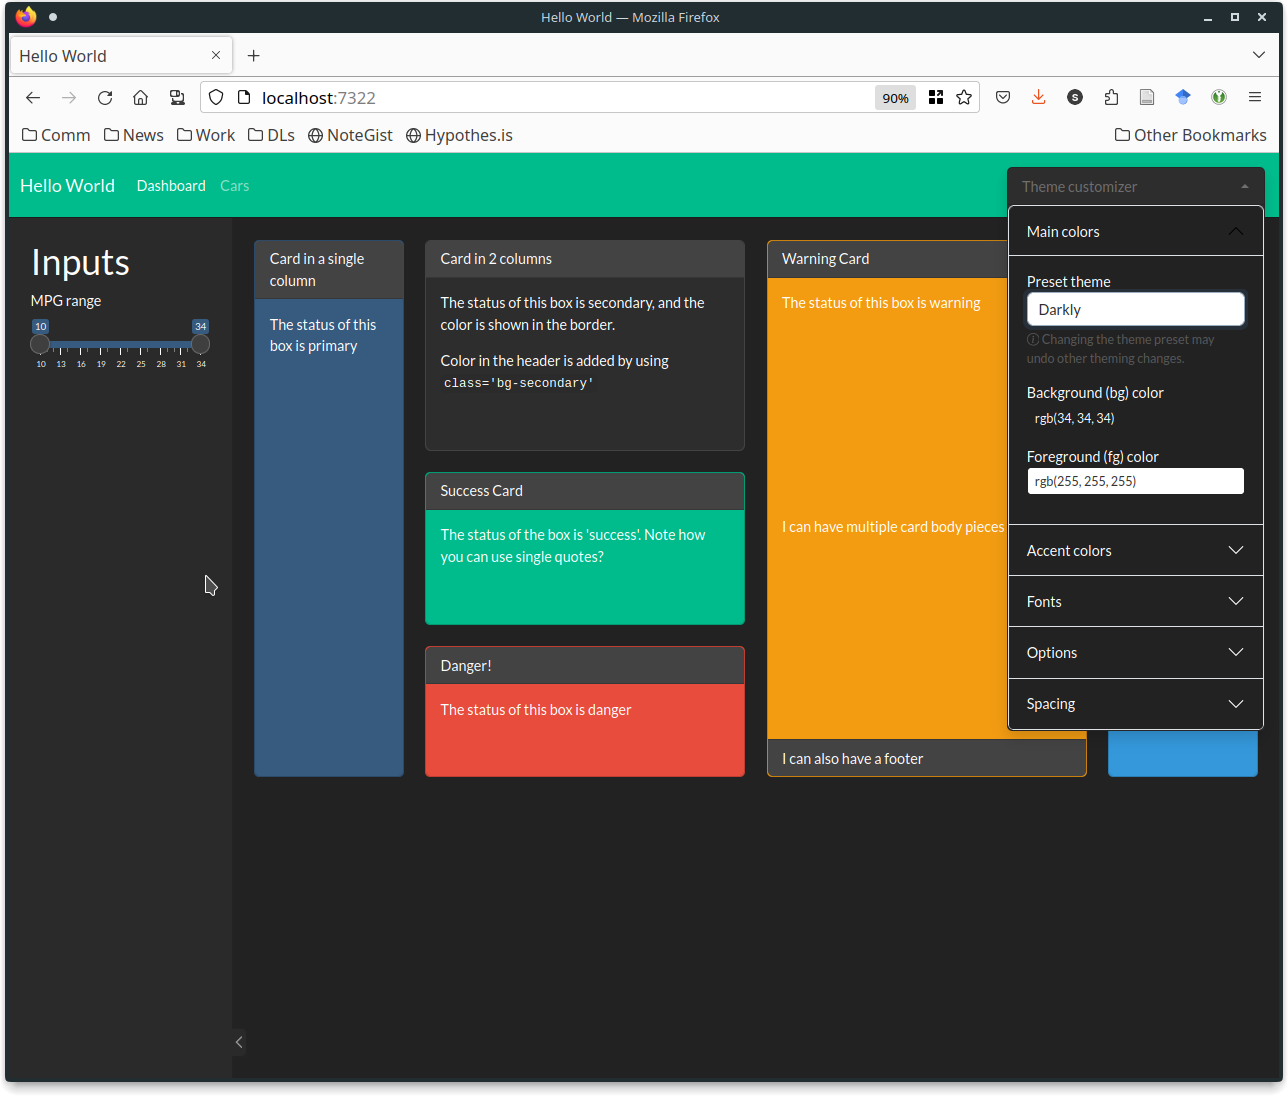1288x1096 pixels.
Task: Select the Dashboard nav tab
Action: click(171, 186)
